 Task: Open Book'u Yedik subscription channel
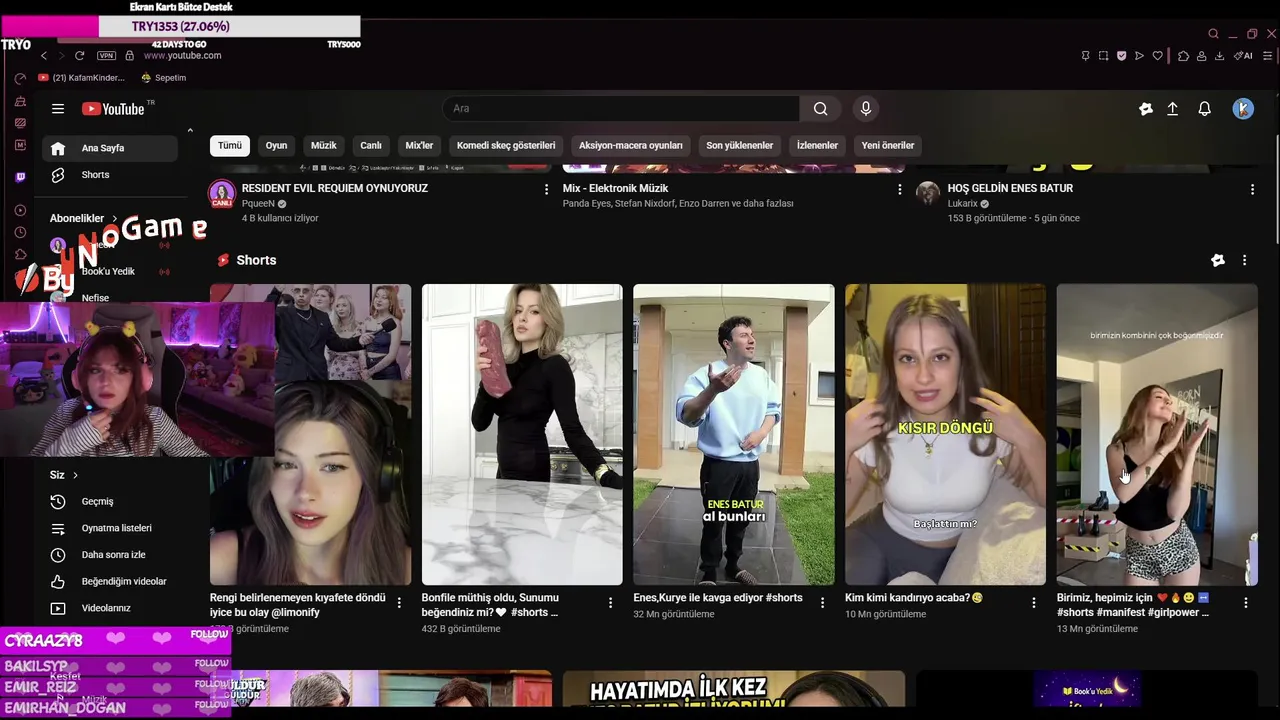(x=110, y=272)
